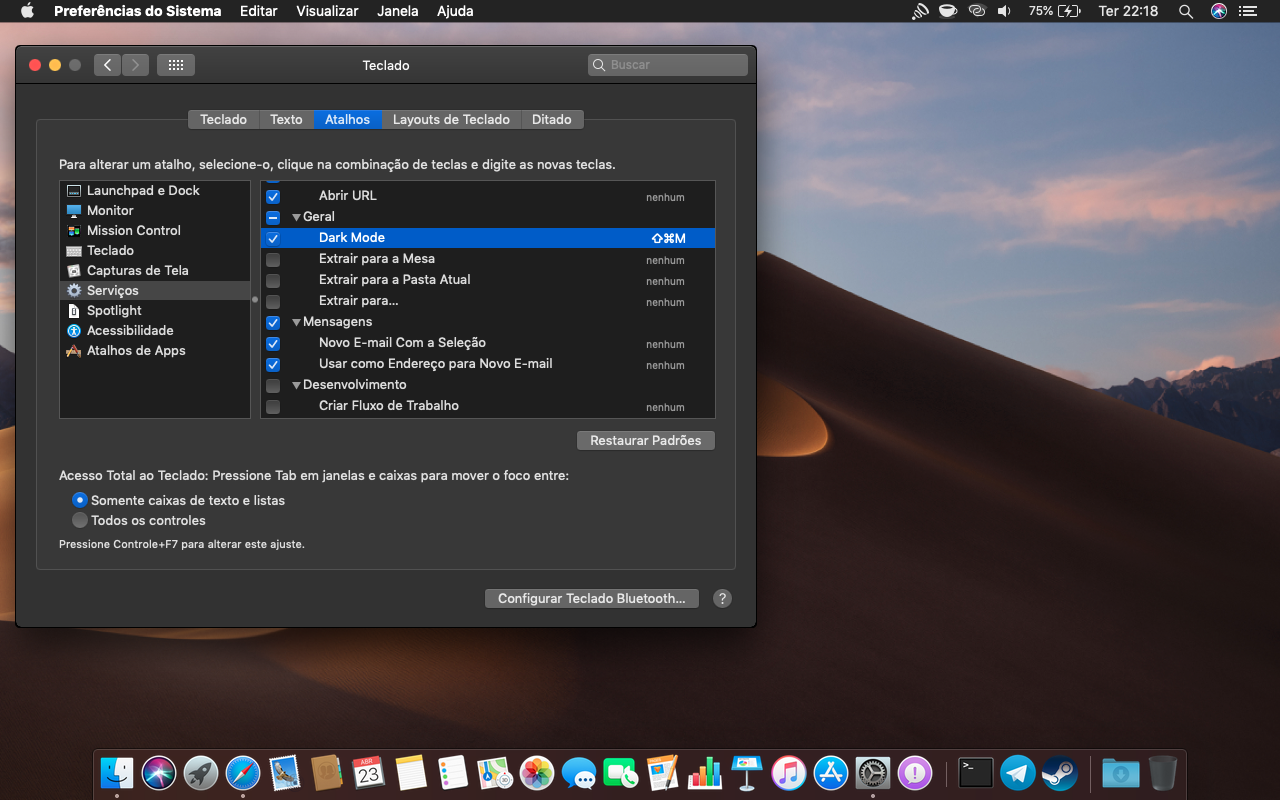Open Maps app in dock
This screenshot has height=800, width=1280.
coord(495,772)
